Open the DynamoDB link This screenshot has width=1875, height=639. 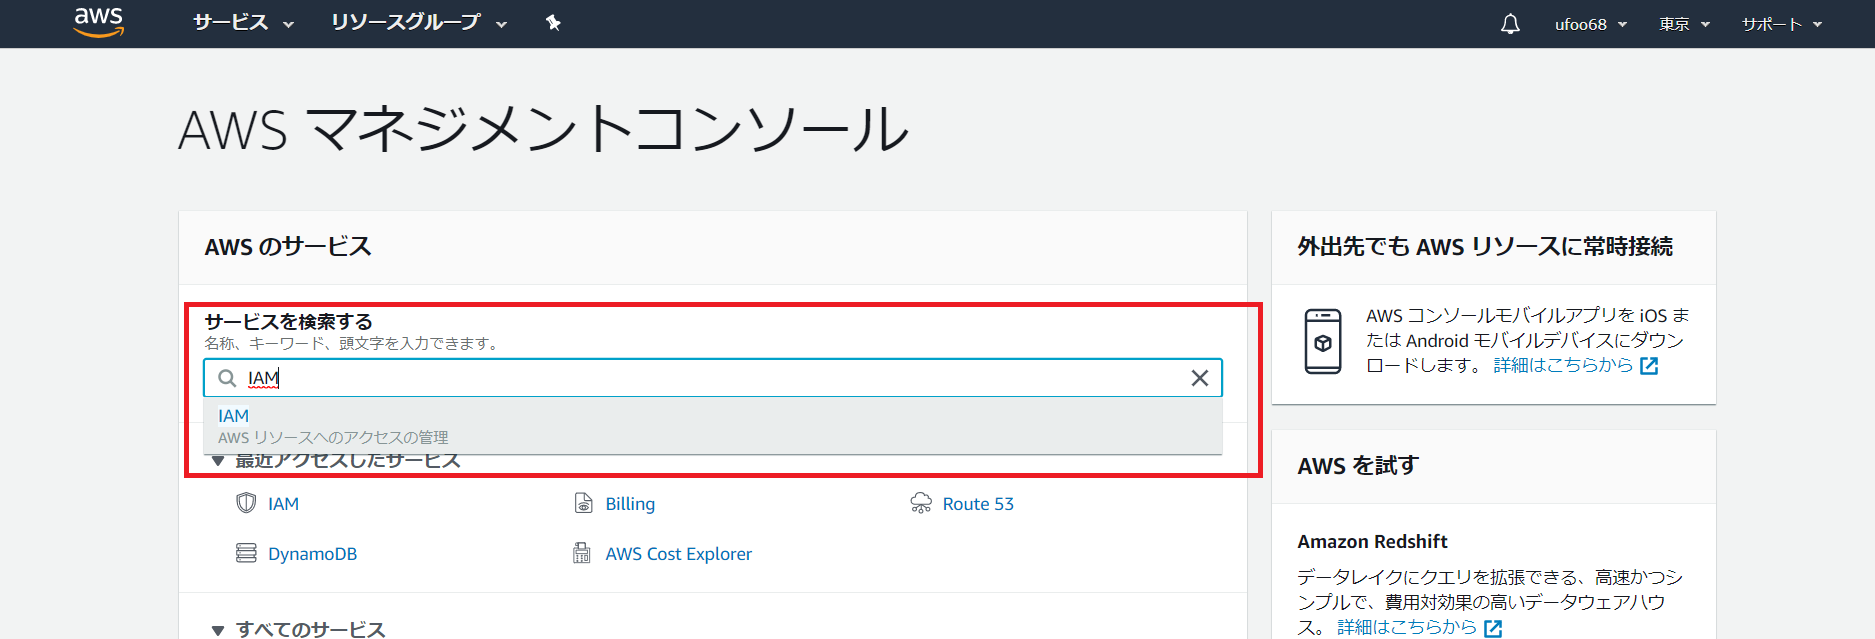click(x=312, y=554)
